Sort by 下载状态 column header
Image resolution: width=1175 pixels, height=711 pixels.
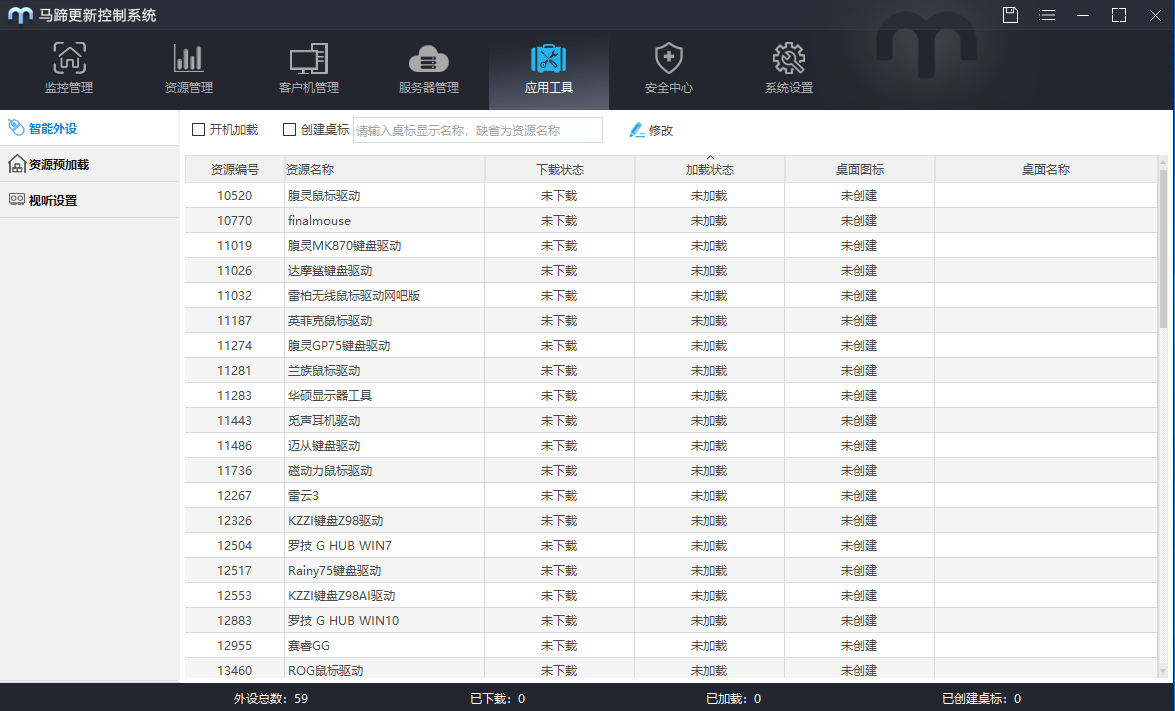[560, 169]
